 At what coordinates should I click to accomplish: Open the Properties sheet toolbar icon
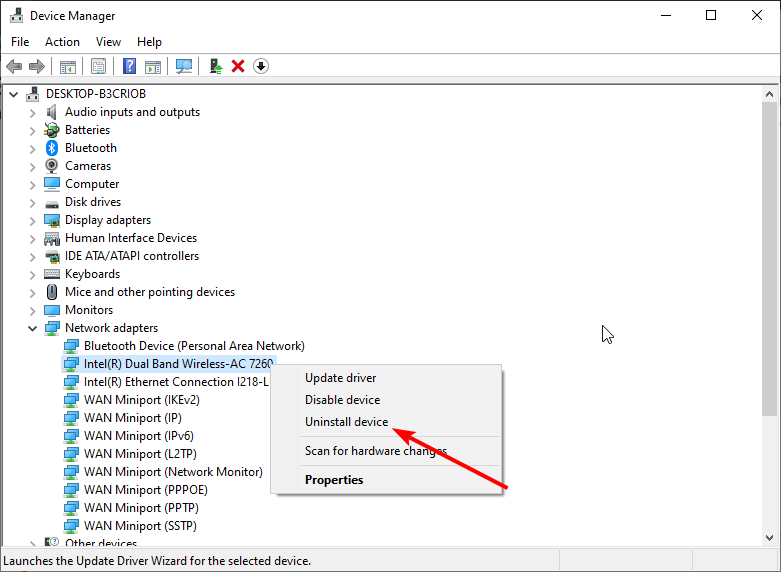pyautogui.click(x=98, y=66)
